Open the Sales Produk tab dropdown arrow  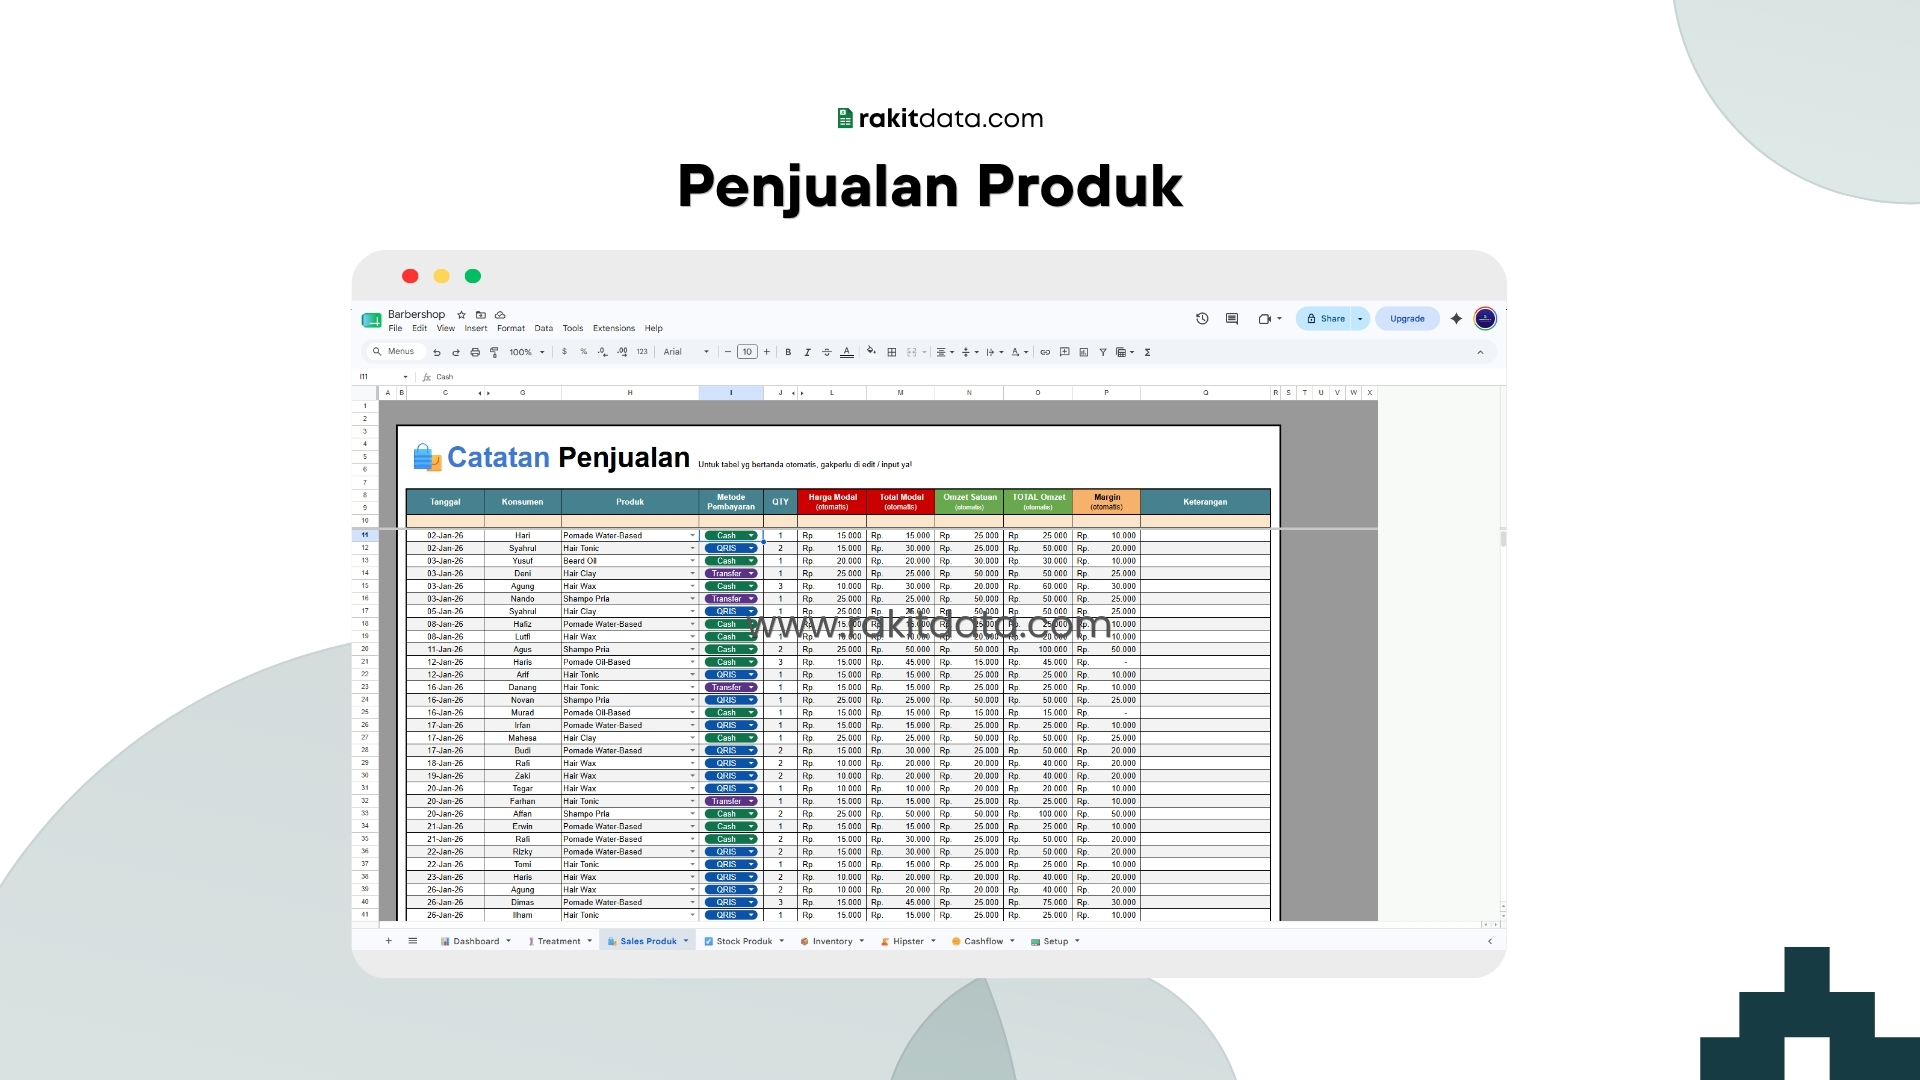click(686, 941)
